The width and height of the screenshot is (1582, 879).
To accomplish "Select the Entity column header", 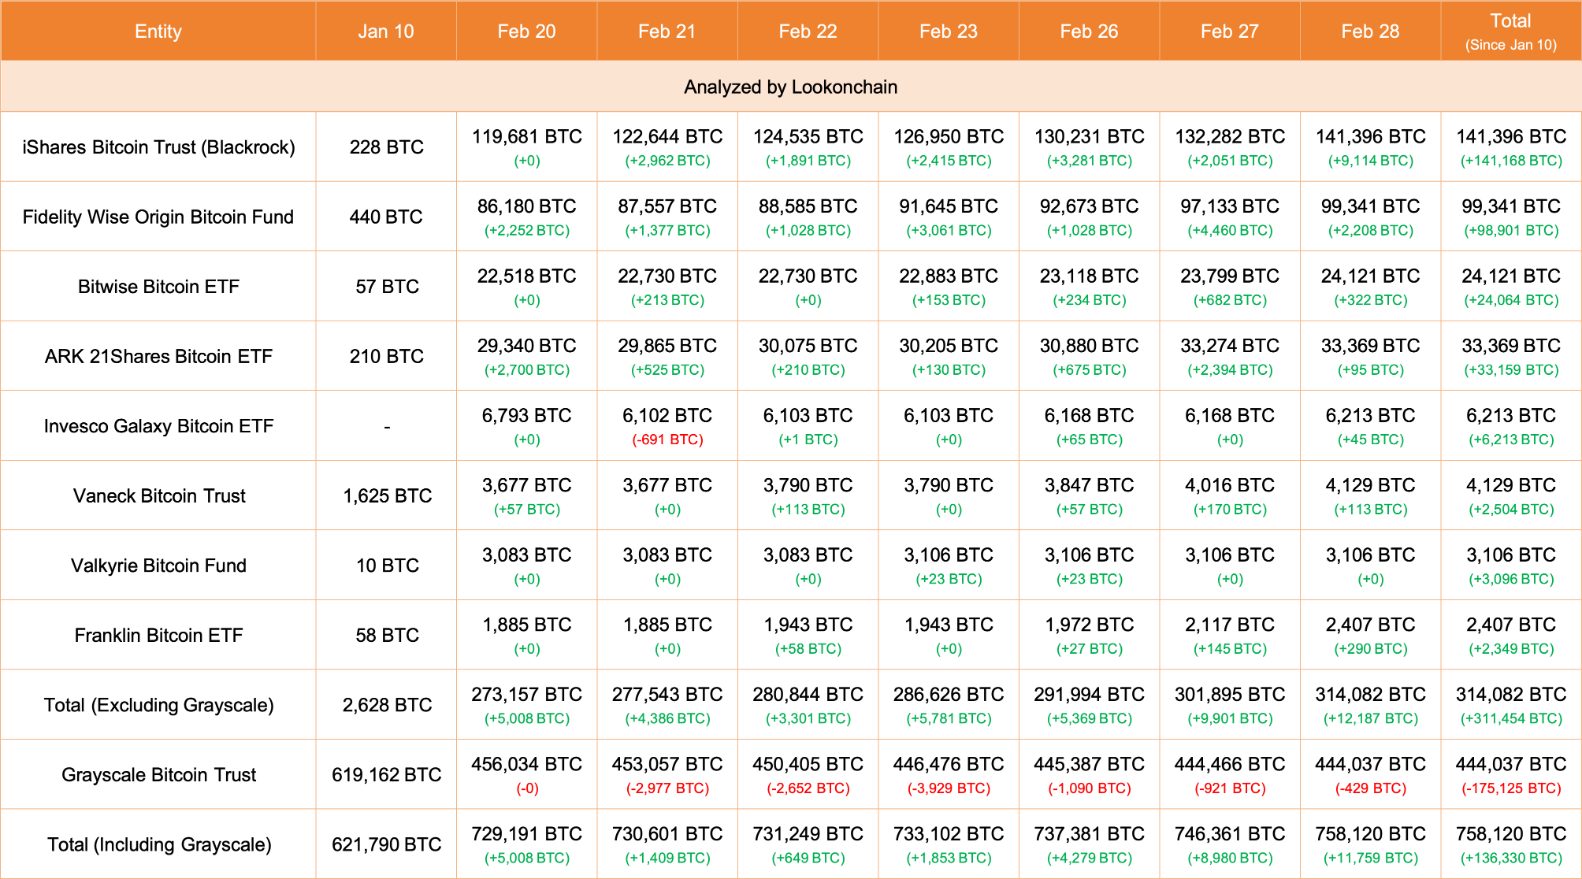I will (158, 31).
